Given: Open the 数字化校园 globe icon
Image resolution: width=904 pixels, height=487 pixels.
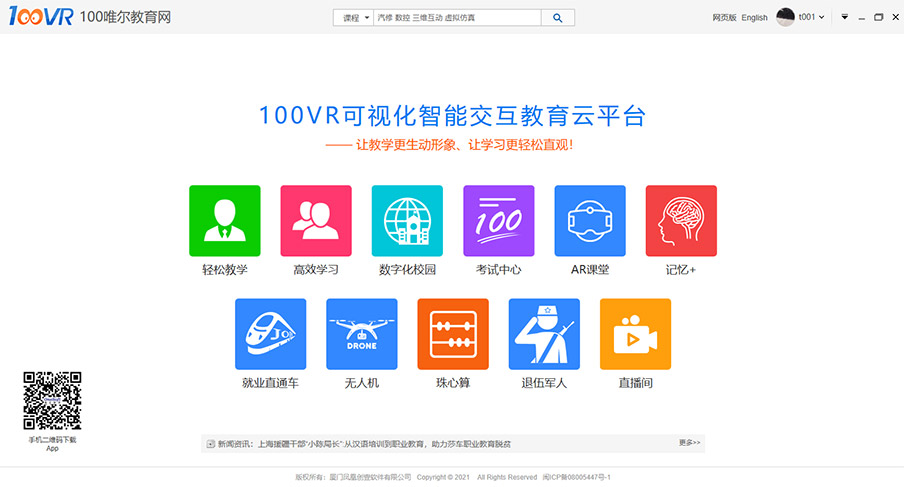Looking at the screenshot, I should pos(407,221).
